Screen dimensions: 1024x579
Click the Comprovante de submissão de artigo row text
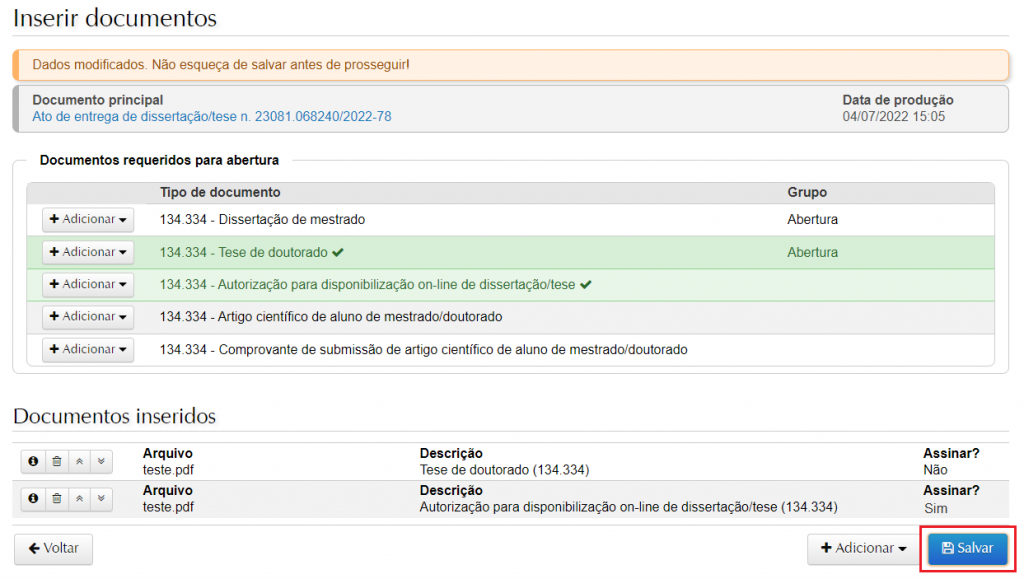[423, 349]
